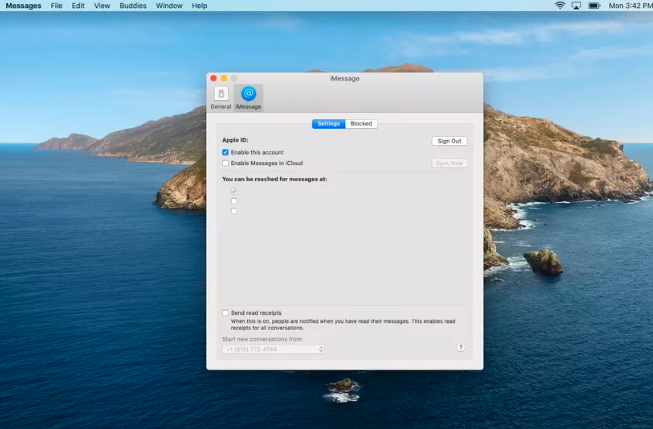653x429 pixels.
Task: Close the iMessage preferences window
Action: pos(214,78)
